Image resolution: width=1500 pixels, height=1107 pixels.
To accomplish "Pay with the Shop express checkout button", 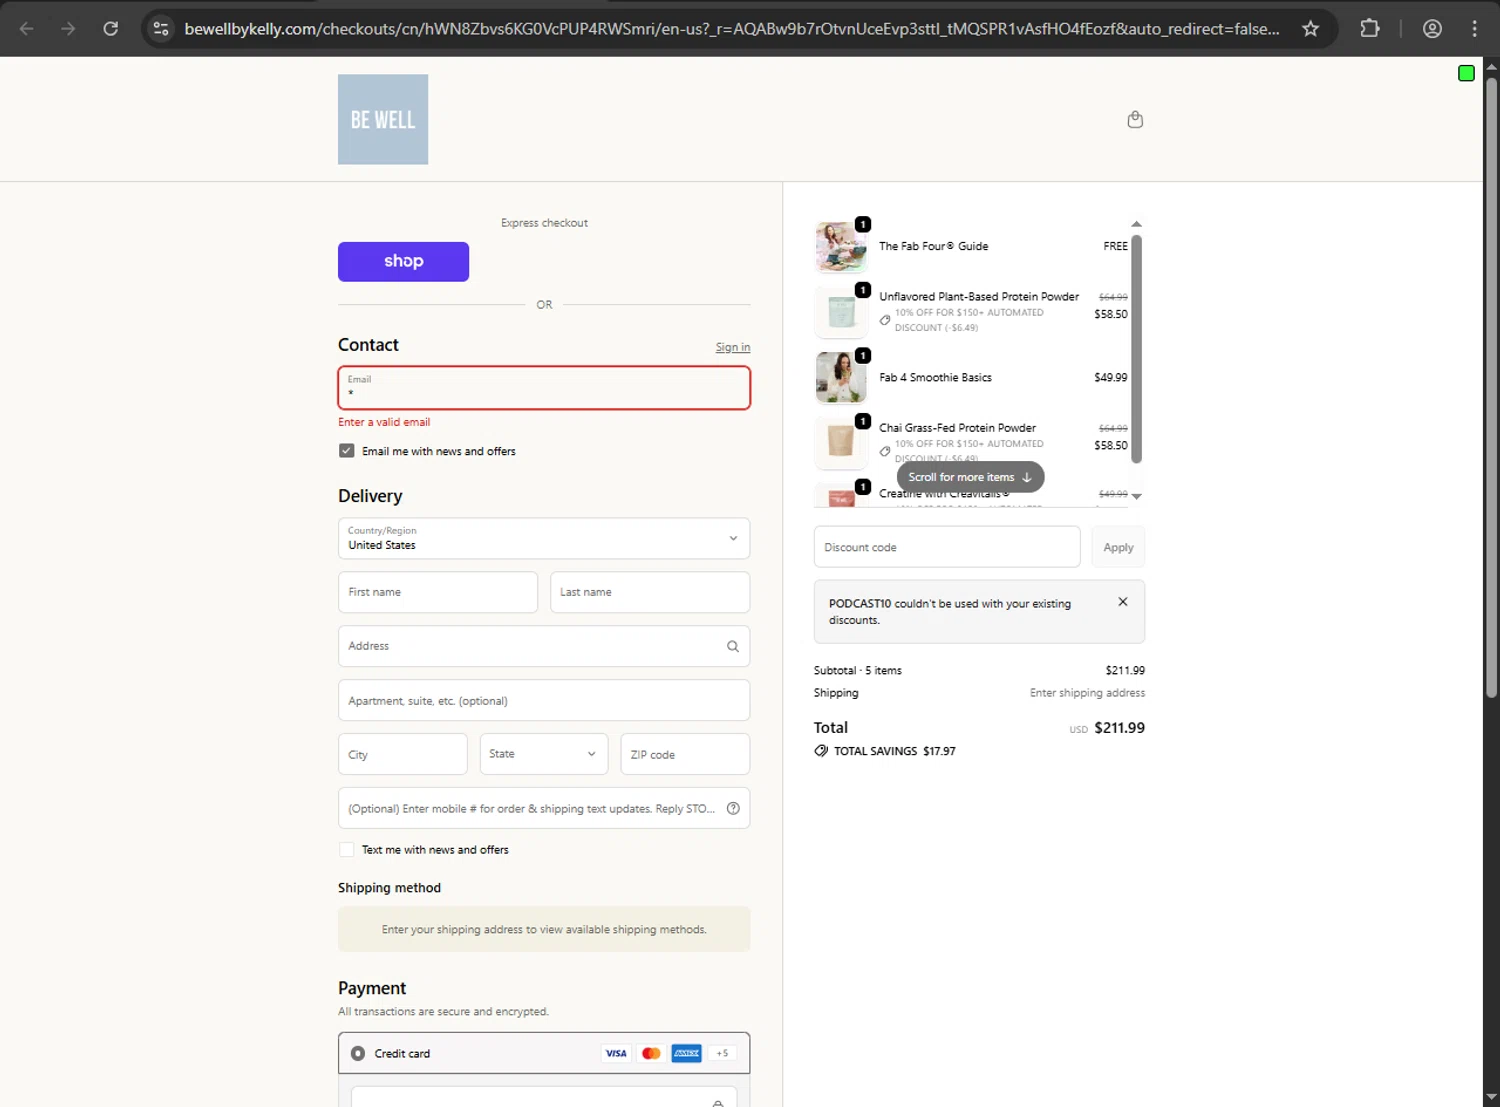I will pyautogui.click(x=403, y=261).
